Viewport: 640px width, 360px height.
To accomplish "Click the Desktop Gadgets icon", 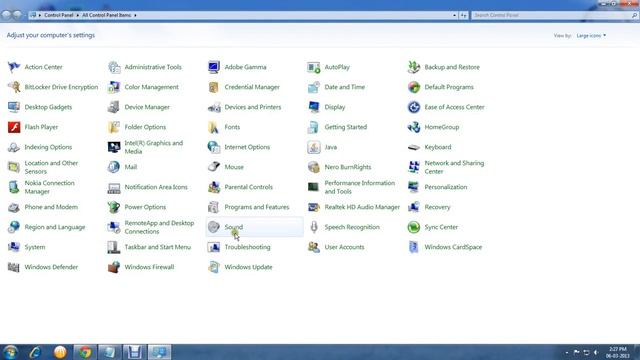I will 14,107.
